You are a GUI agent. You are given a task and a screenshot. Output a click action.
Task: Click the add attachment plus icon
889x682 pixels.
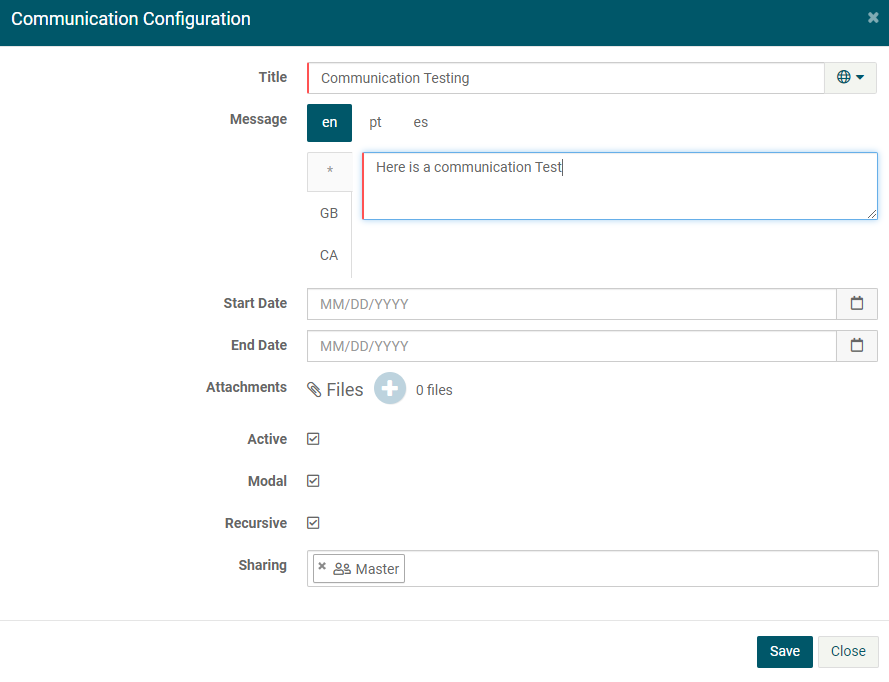coord(390,389)
